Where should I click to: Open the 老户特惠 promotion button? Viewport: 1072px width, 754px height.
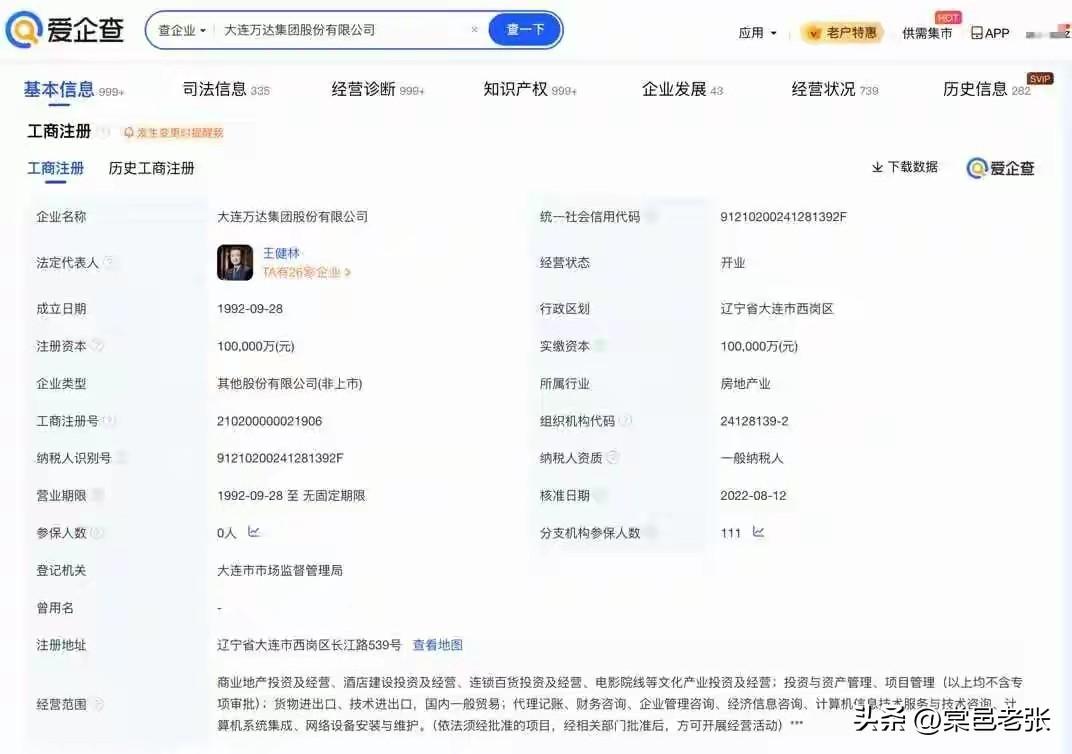tap(843, 32)
